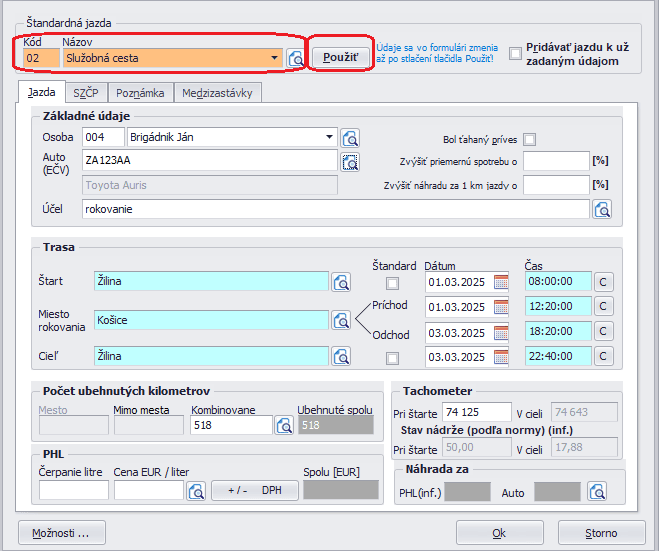
Task: Click search icon next to Účel field
Action: coord(602,209)
